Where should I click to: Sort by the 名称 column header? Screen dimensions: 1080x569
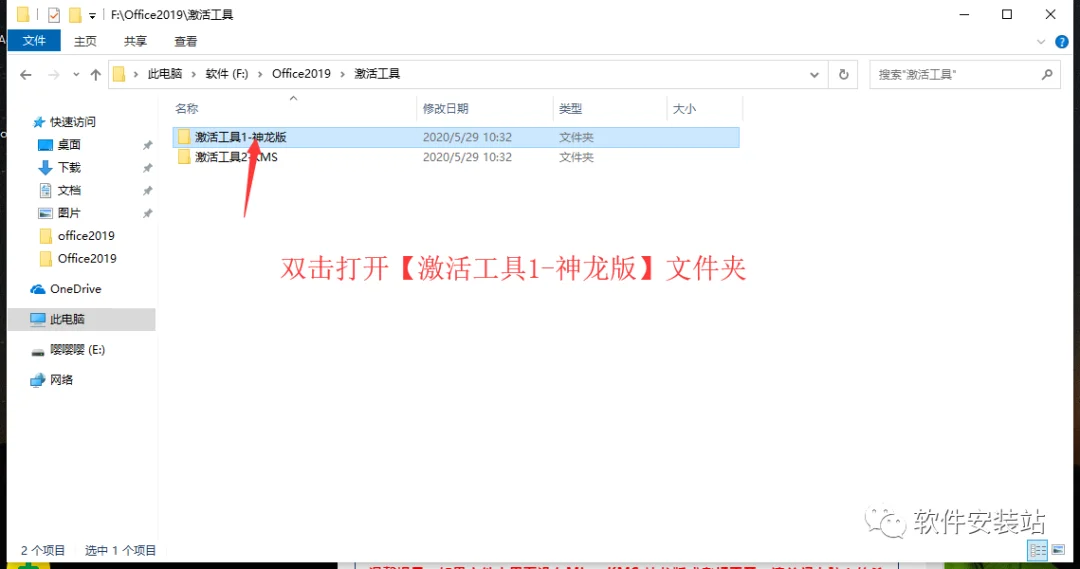tap(187, 109)
